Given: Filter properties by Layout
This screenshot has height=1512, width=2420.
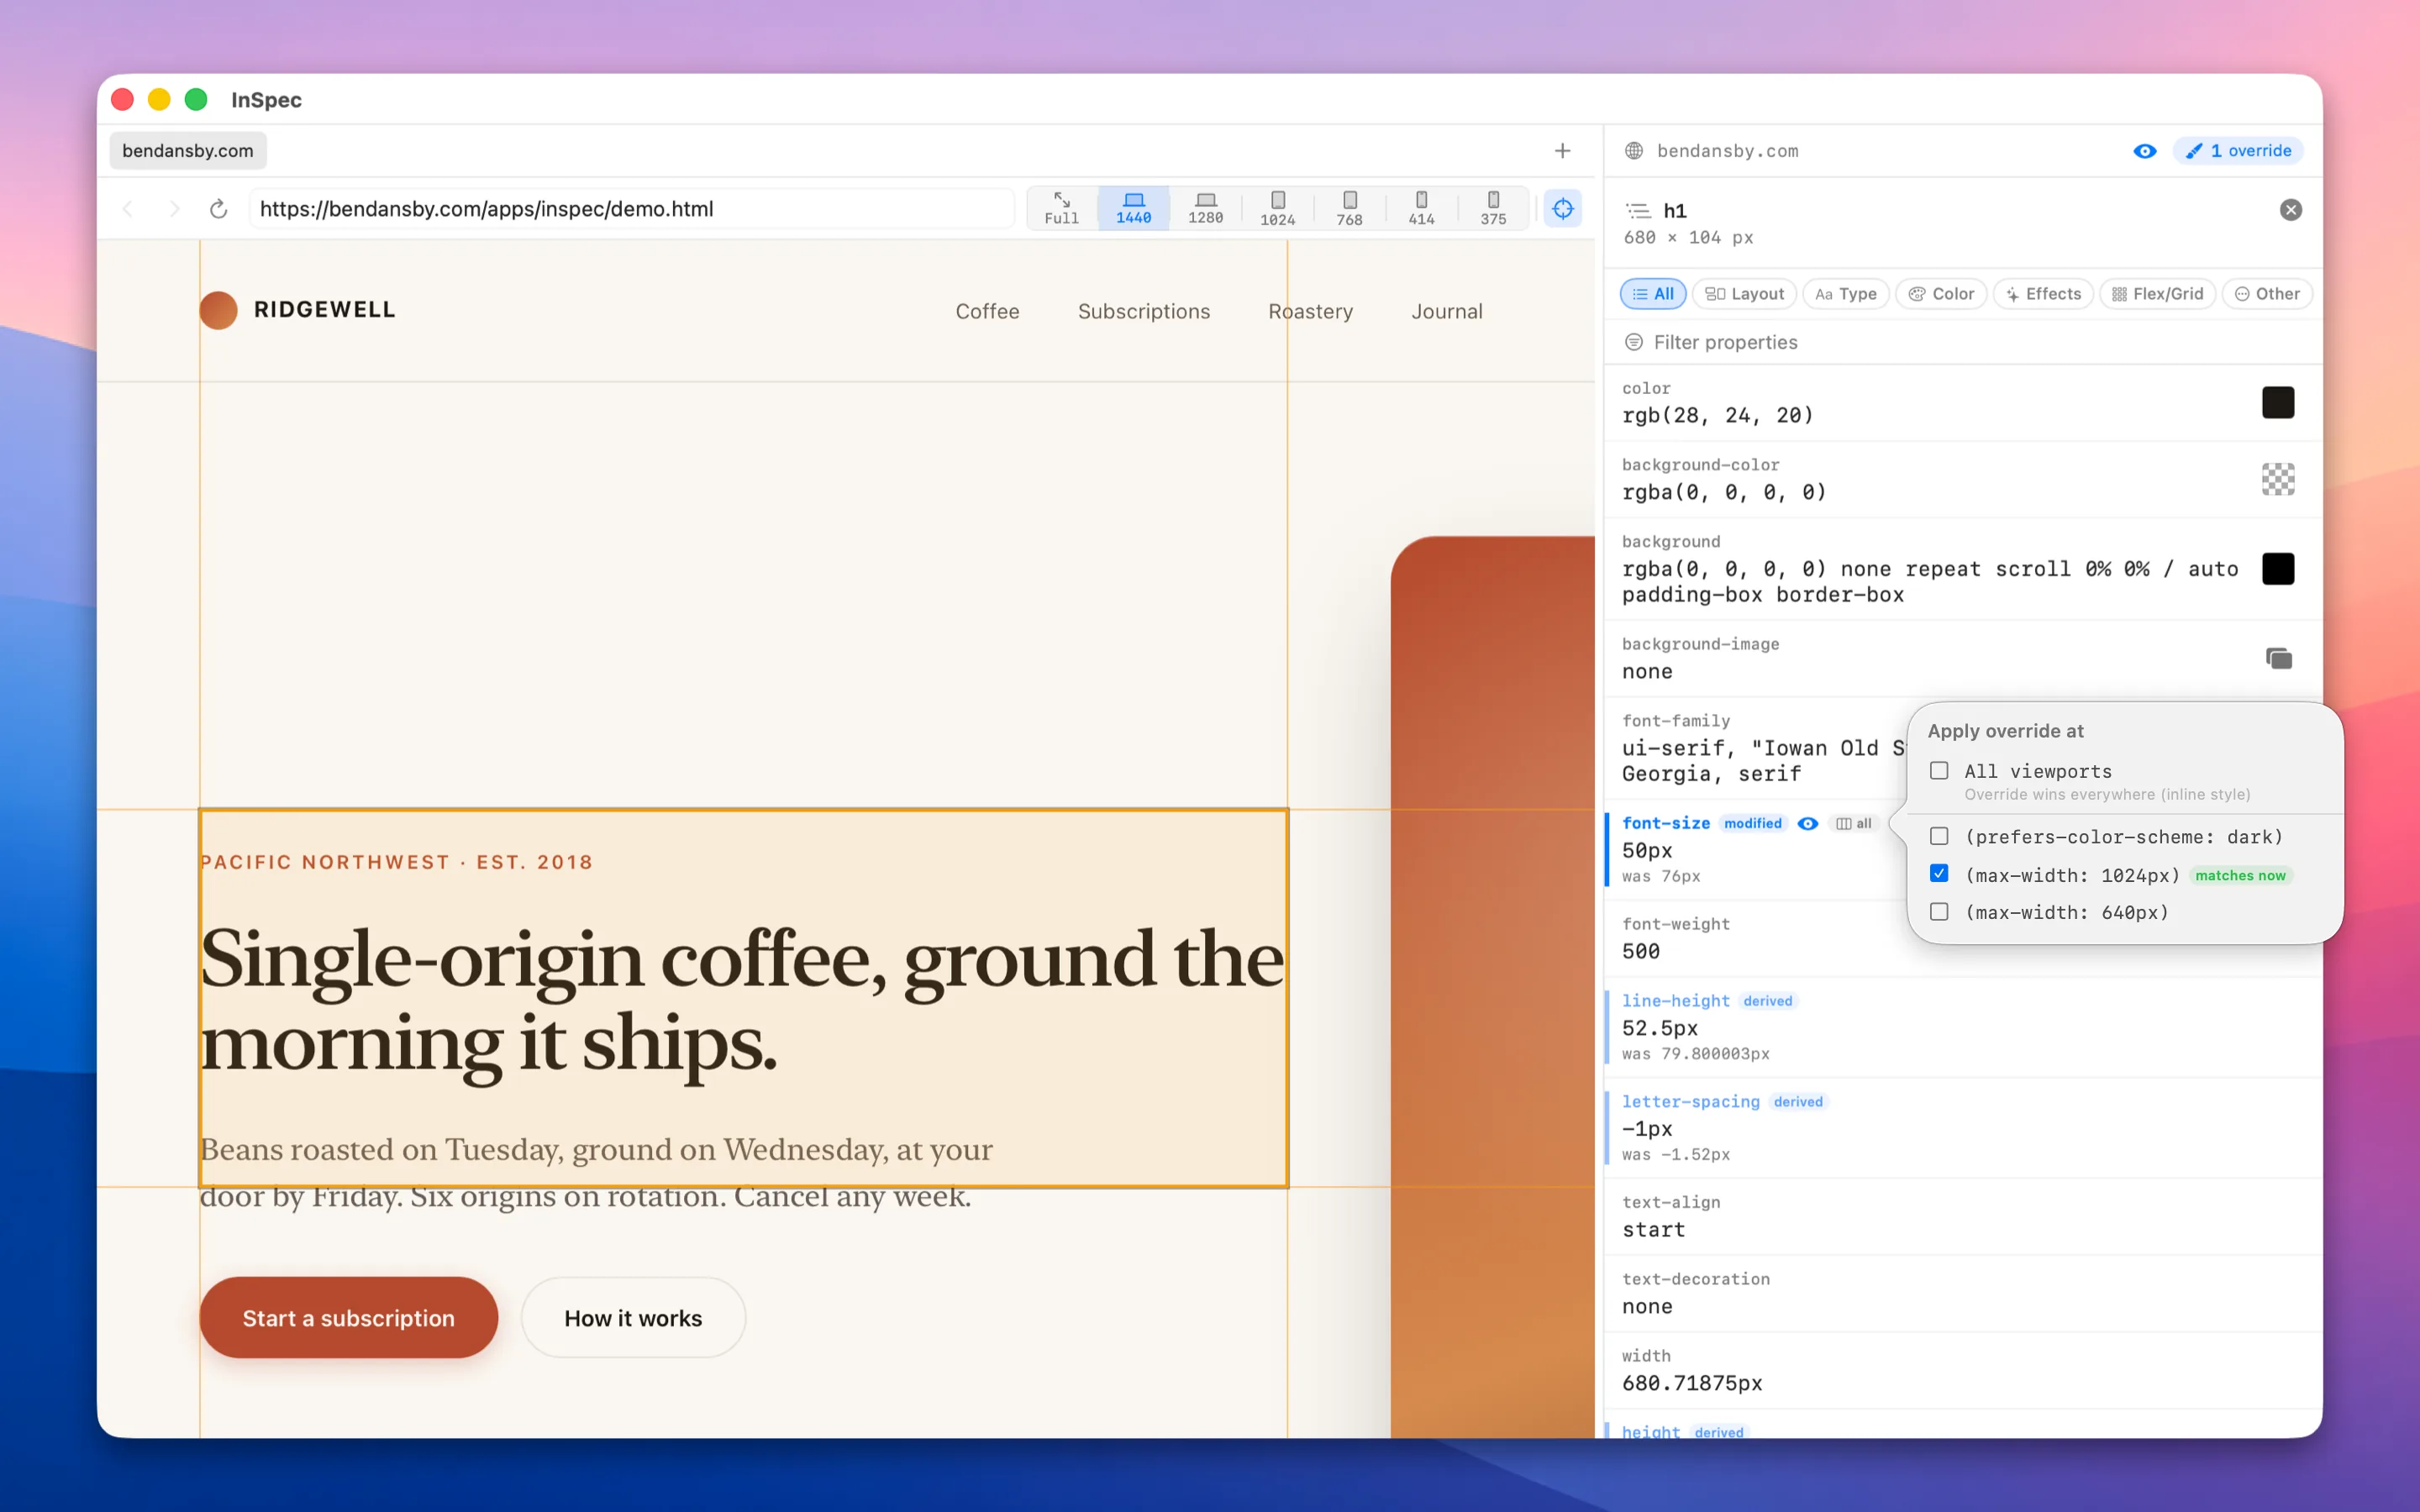Looking at the screenshot, I should tap(1744, 294).
